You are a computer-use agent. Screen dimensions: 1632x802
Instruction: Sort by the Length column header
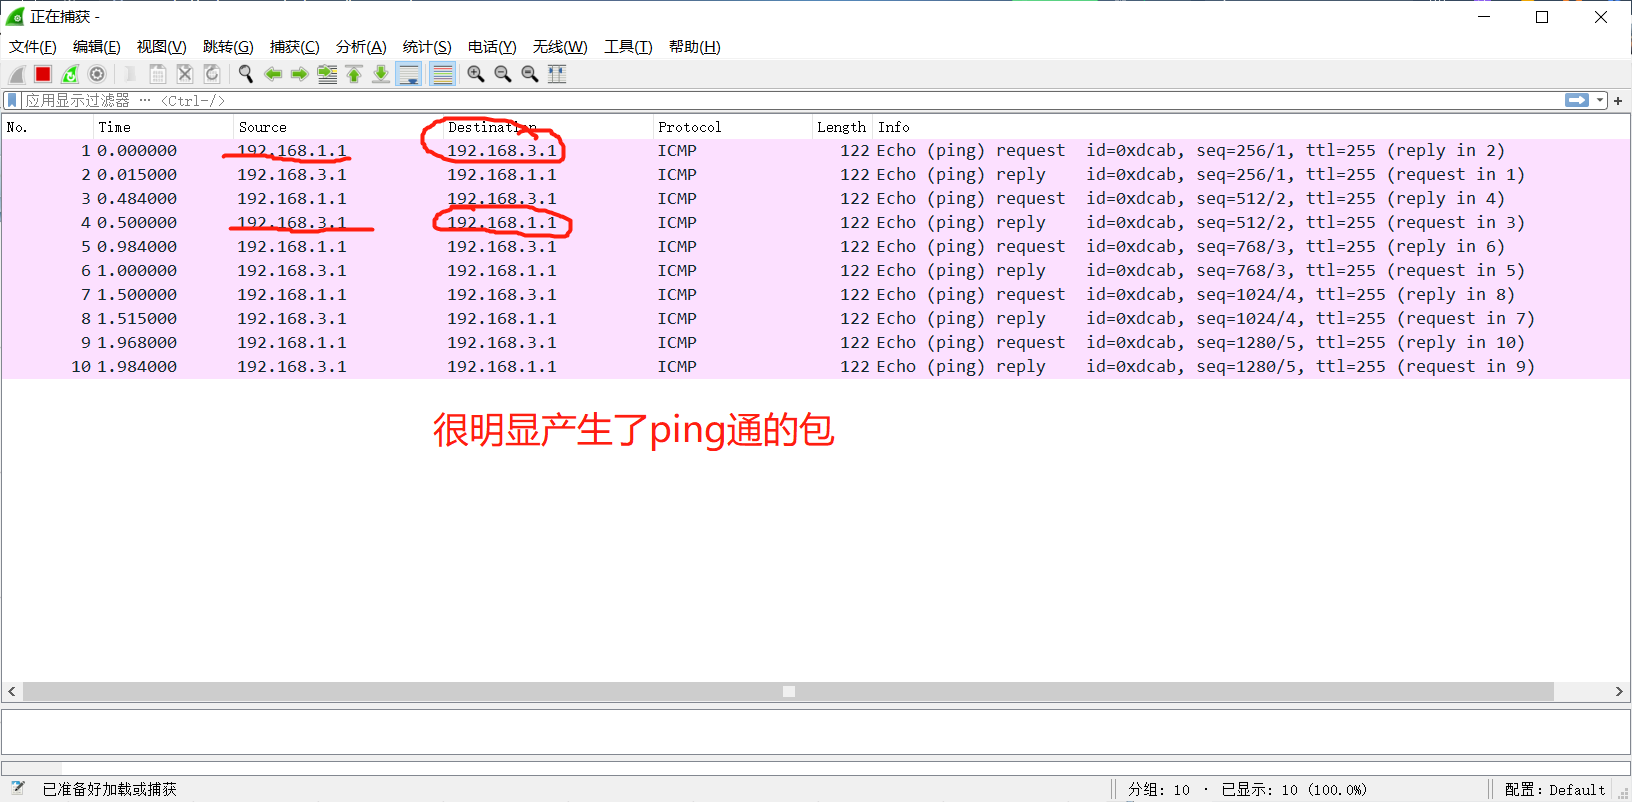pyautogui.click(x=841, y=127)
